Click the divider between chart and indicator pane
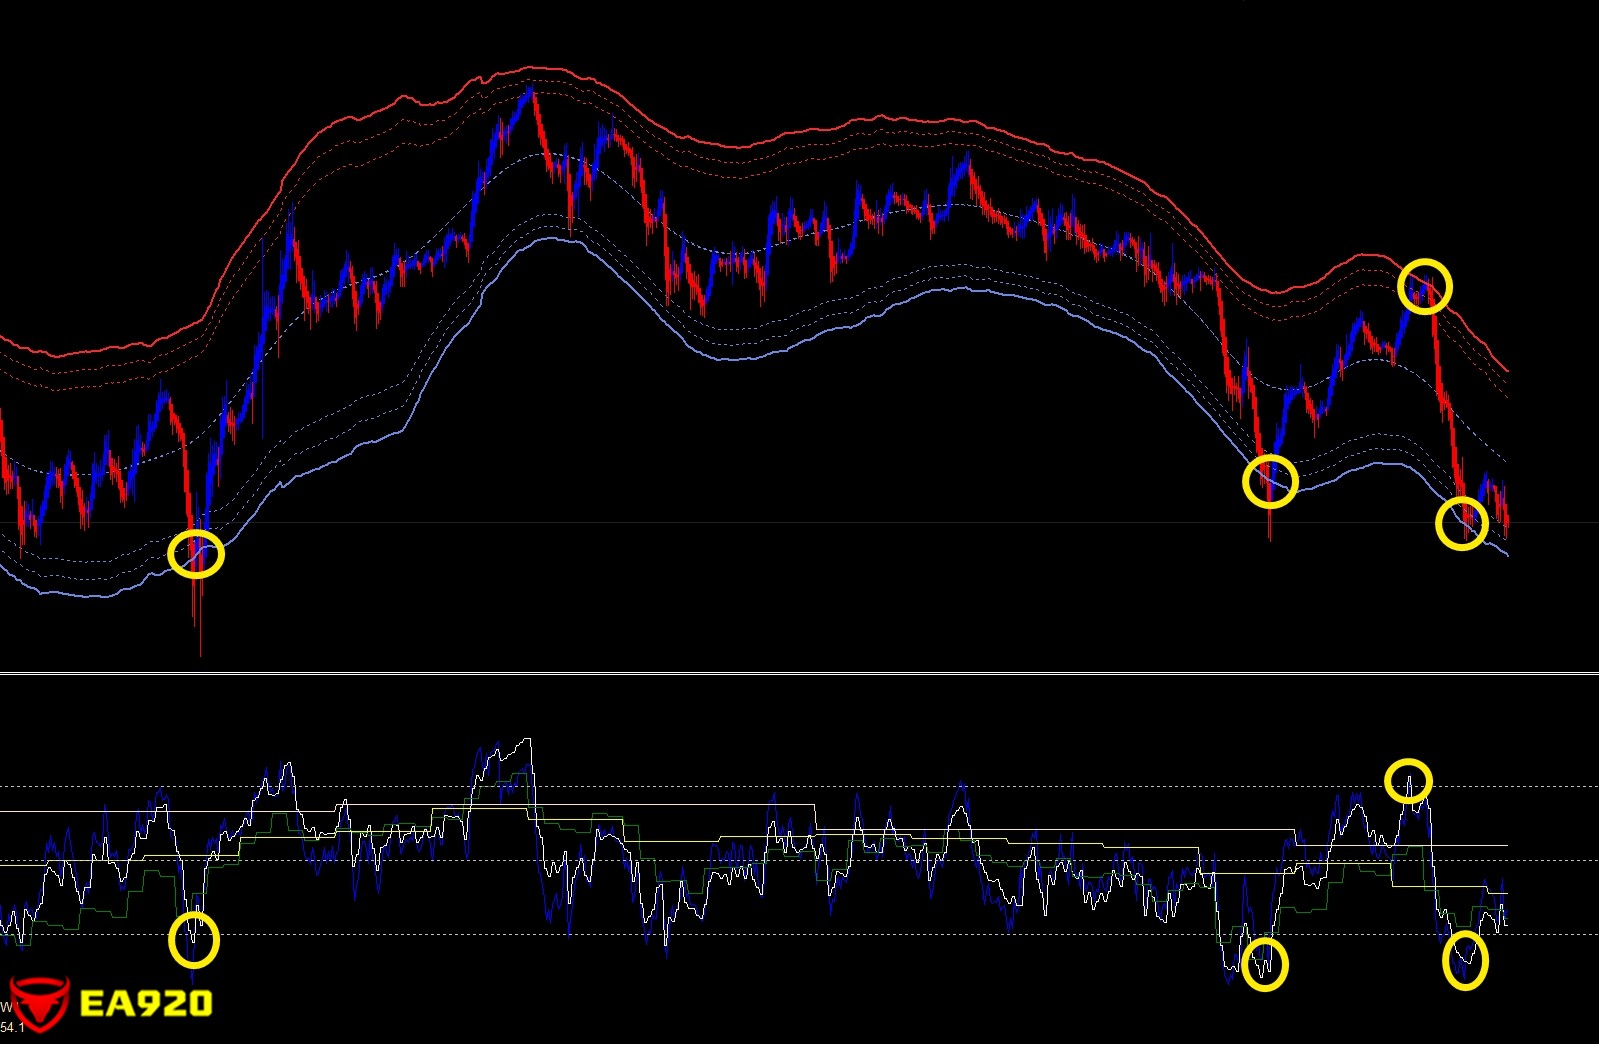 (799, 674)
